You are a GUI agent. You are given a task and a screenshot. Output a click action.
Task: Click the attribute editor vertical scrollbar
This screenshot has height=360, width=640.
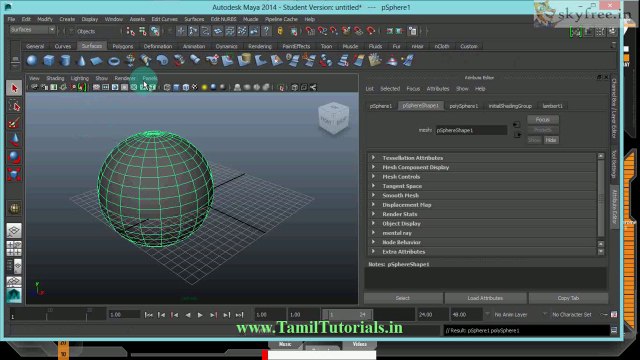tap(601, 198)
